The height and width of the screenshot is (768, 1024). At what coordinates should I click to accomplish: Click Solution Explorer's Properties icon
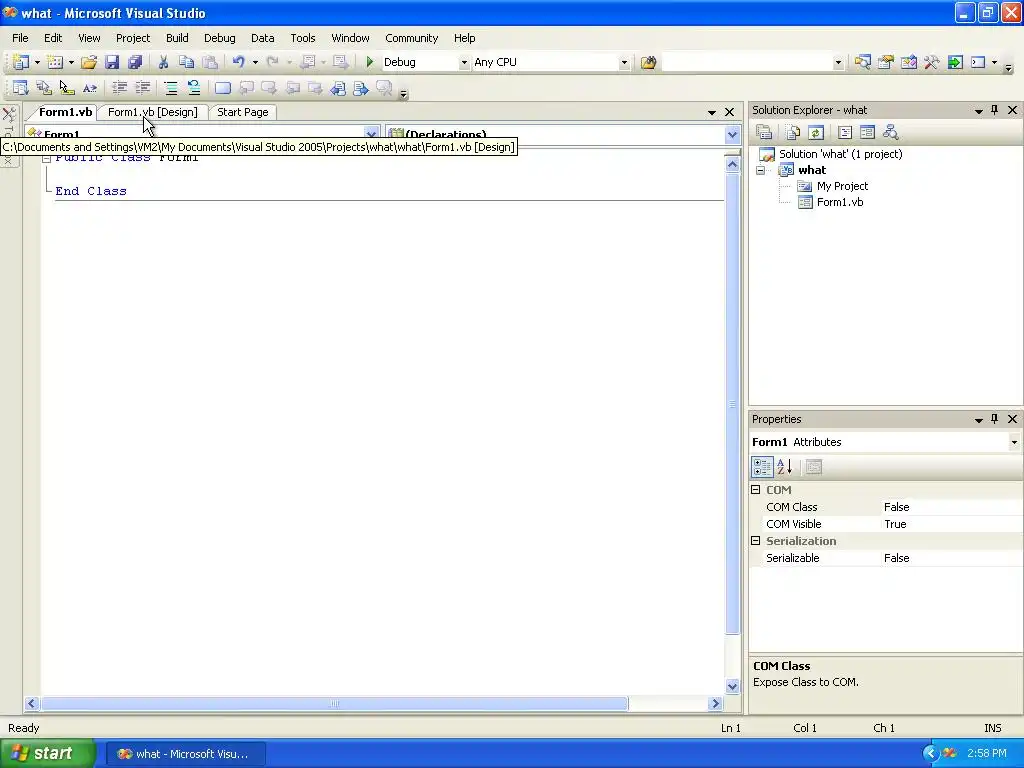pos(764,133)
